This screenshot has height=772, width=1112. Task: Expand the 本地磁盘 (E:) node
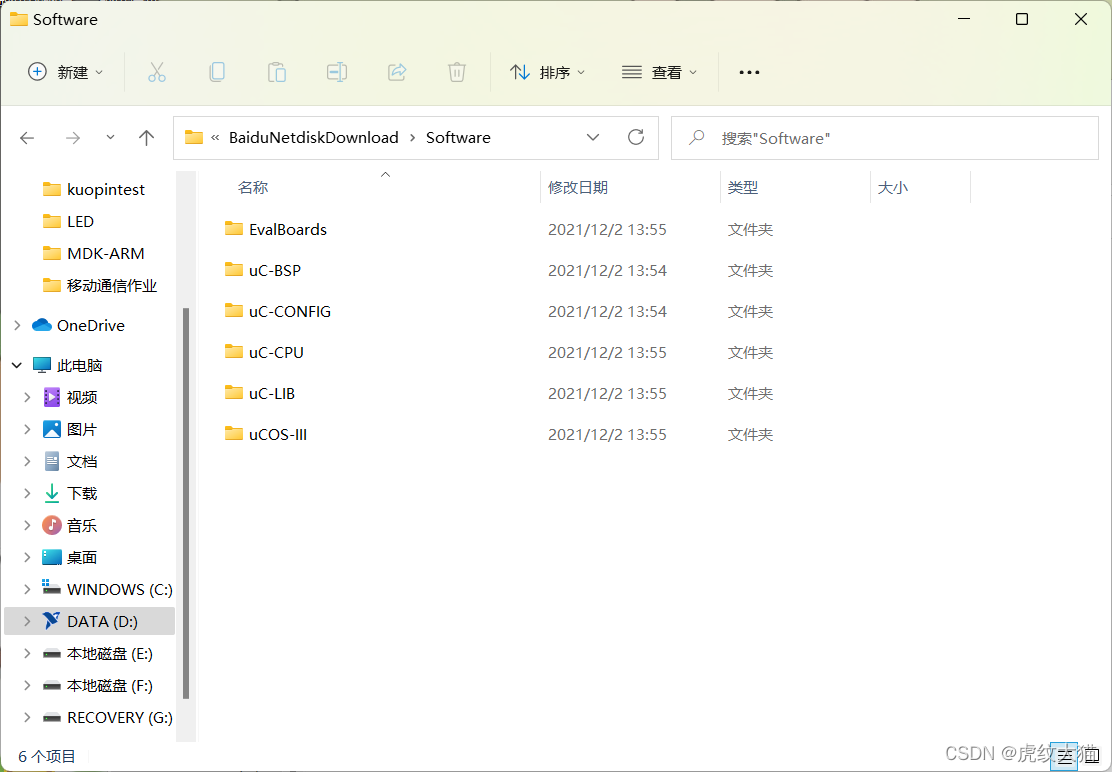27,654
